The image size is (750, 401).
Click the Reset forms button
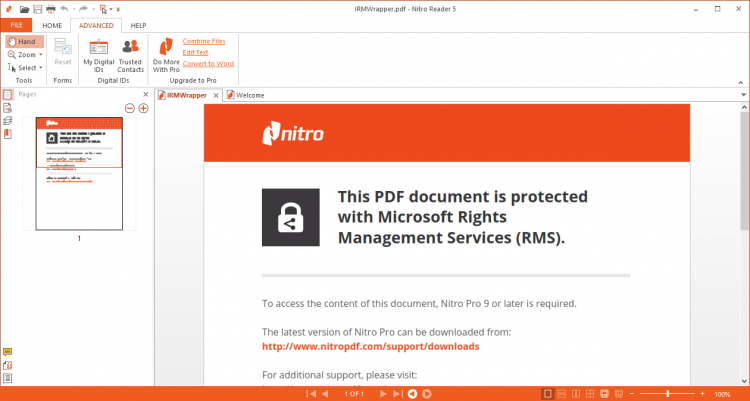(x=63, y=52)
